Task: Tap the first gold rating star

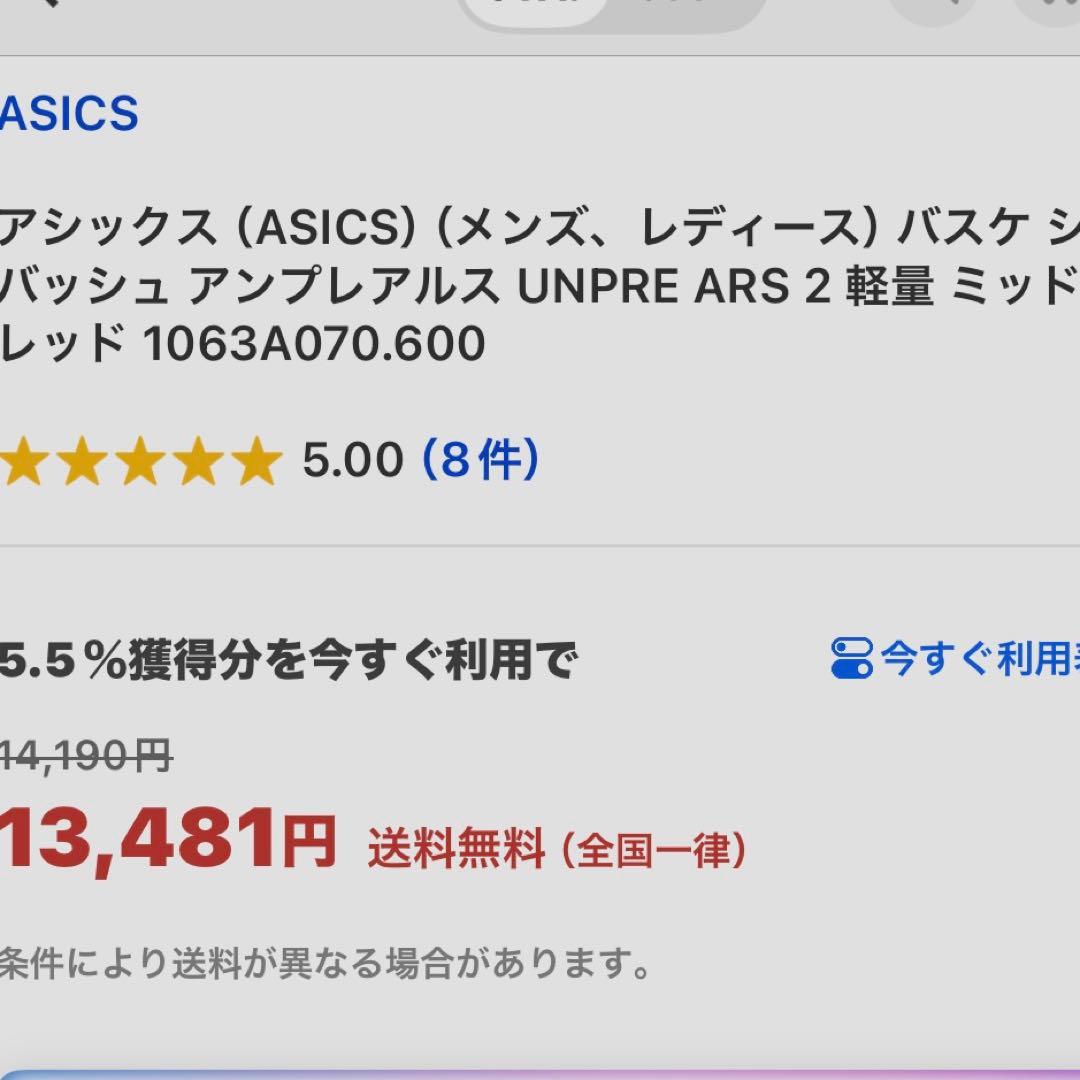Action: 22,458
